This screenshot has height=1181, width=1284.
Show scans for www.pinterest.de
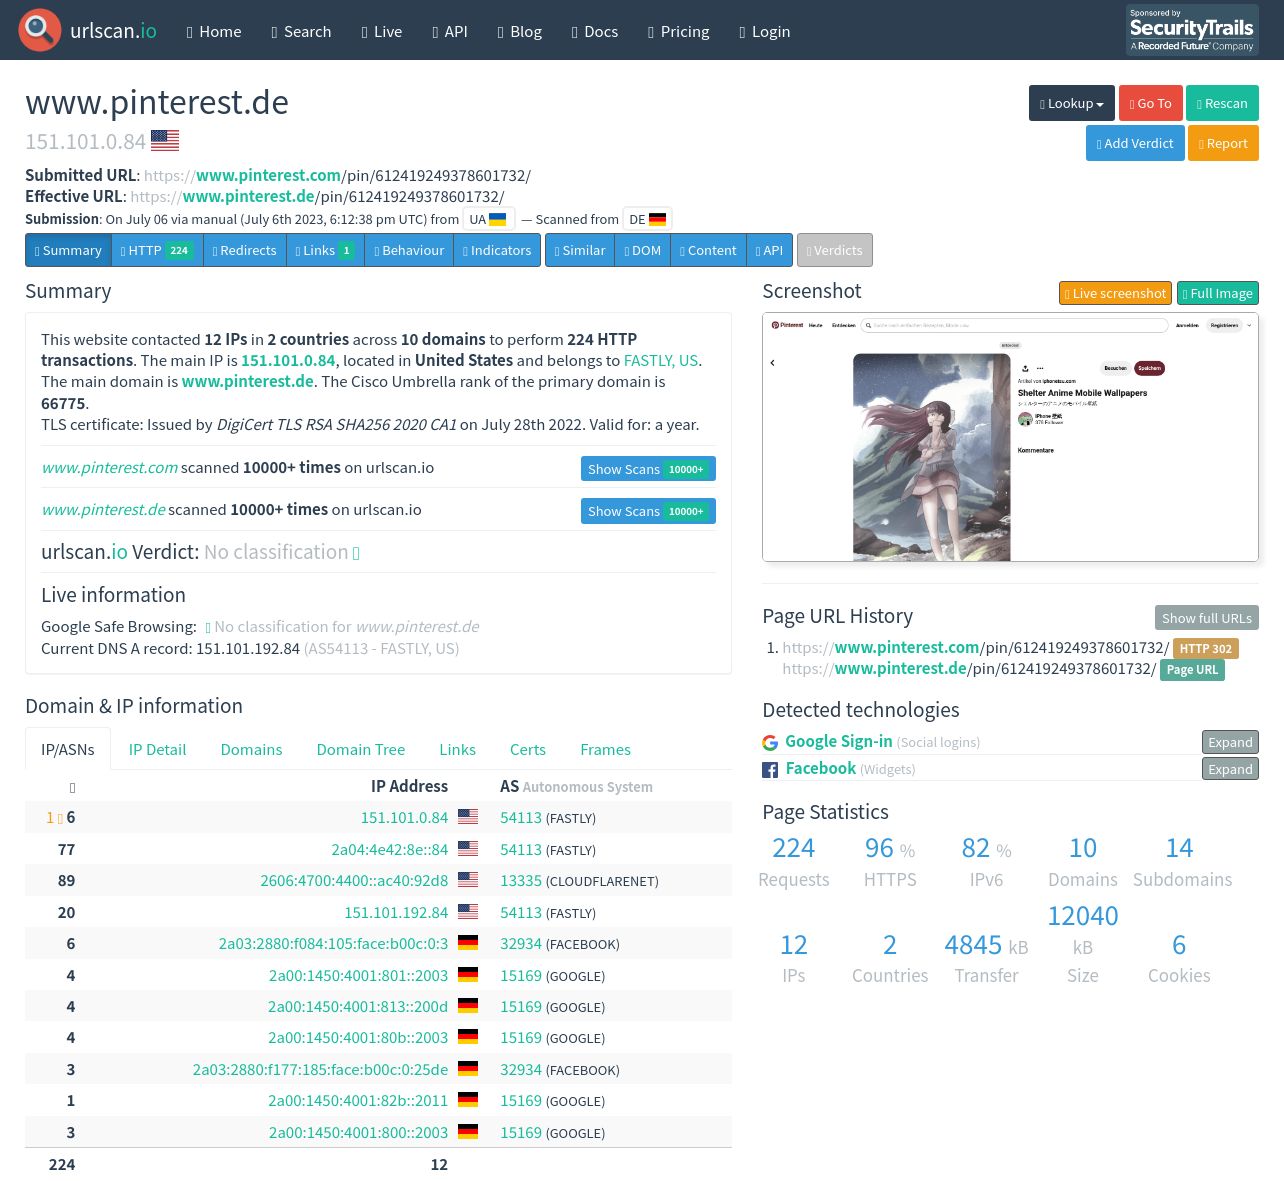[x=648, y=511]
